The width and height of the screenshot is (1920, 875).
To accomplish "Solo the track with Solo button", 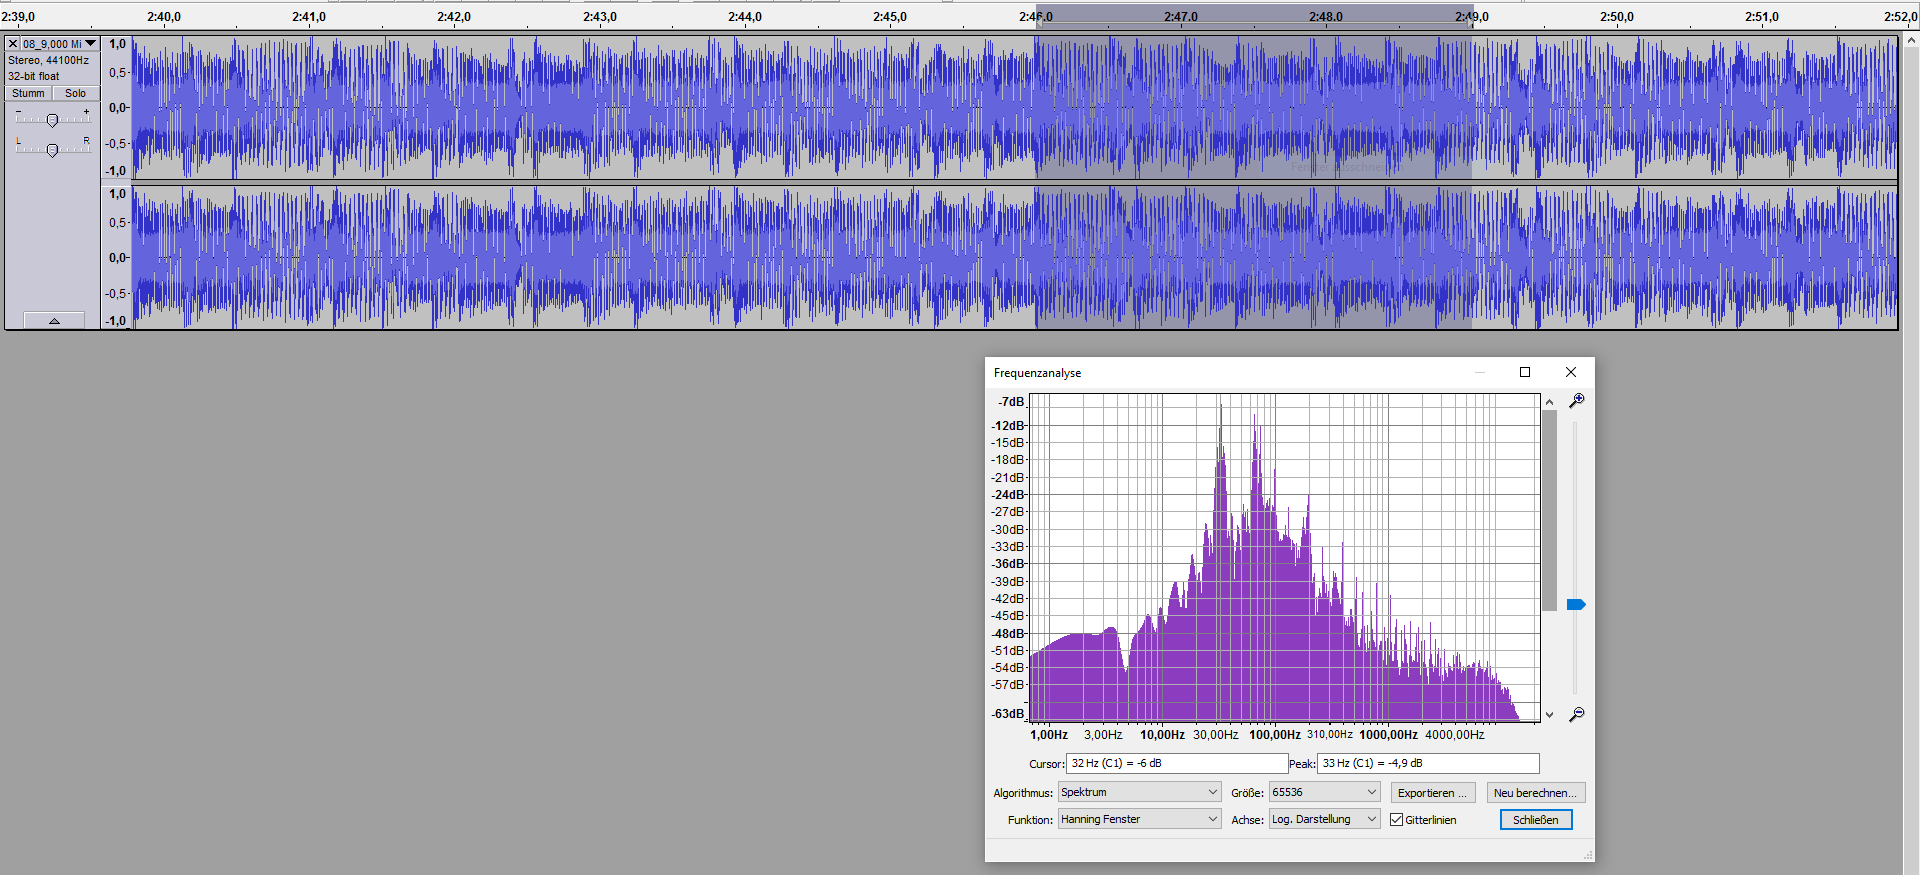I will coord(76,93).
